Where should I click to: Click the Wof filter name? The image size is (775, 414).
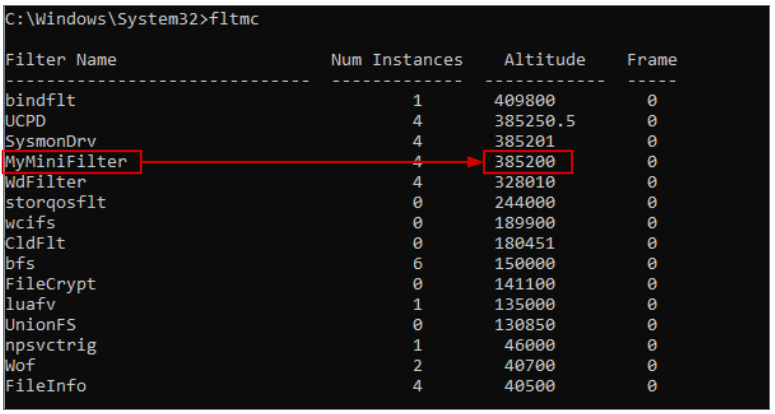(20, 366)
